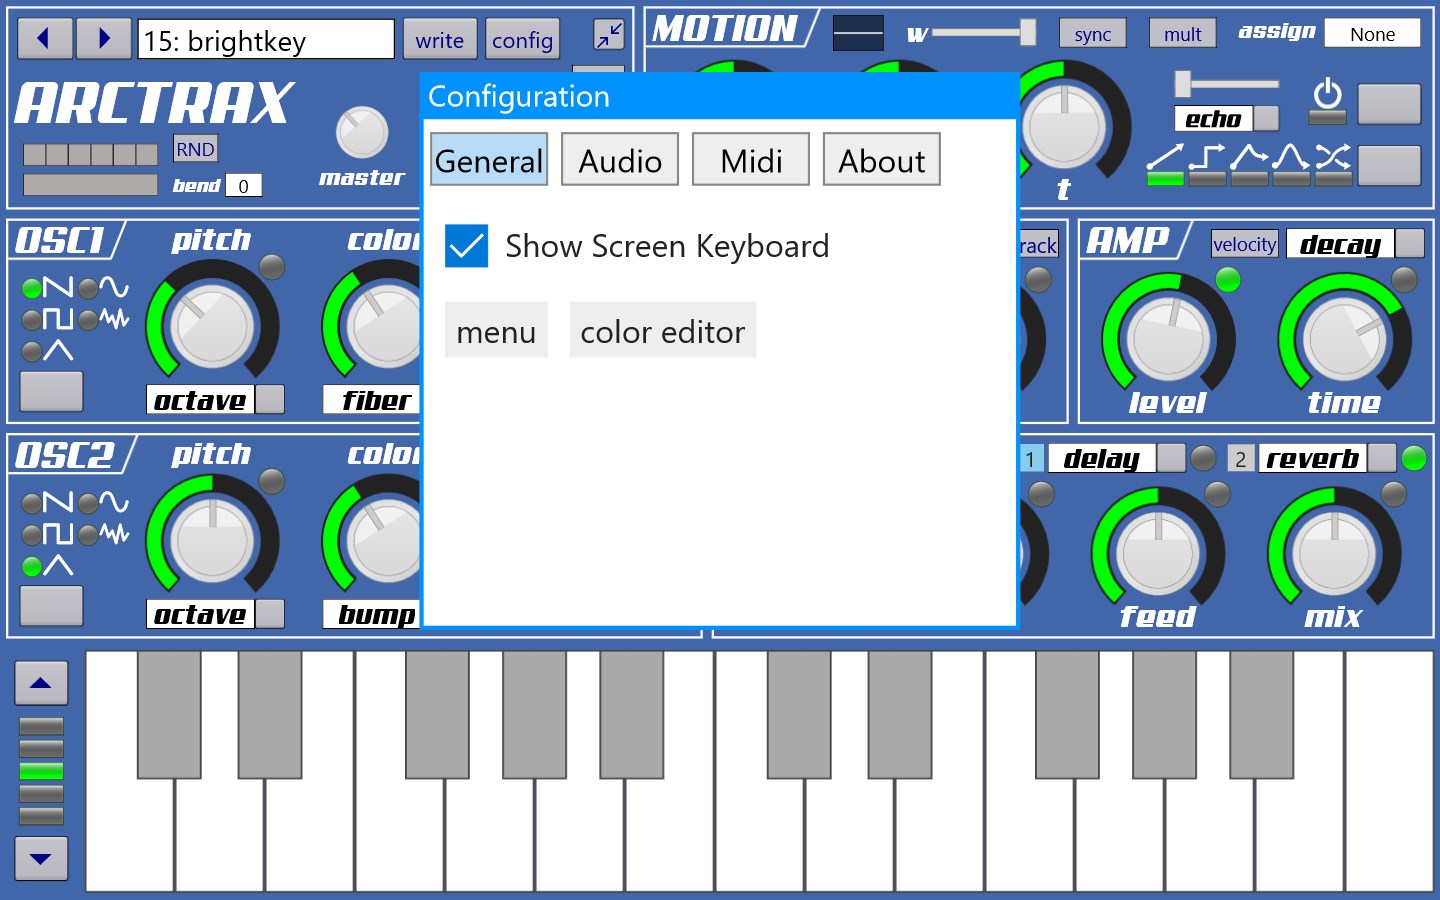Click the window shrink arrows icon
Screen dimensions: 1440x900
(608, 35)
